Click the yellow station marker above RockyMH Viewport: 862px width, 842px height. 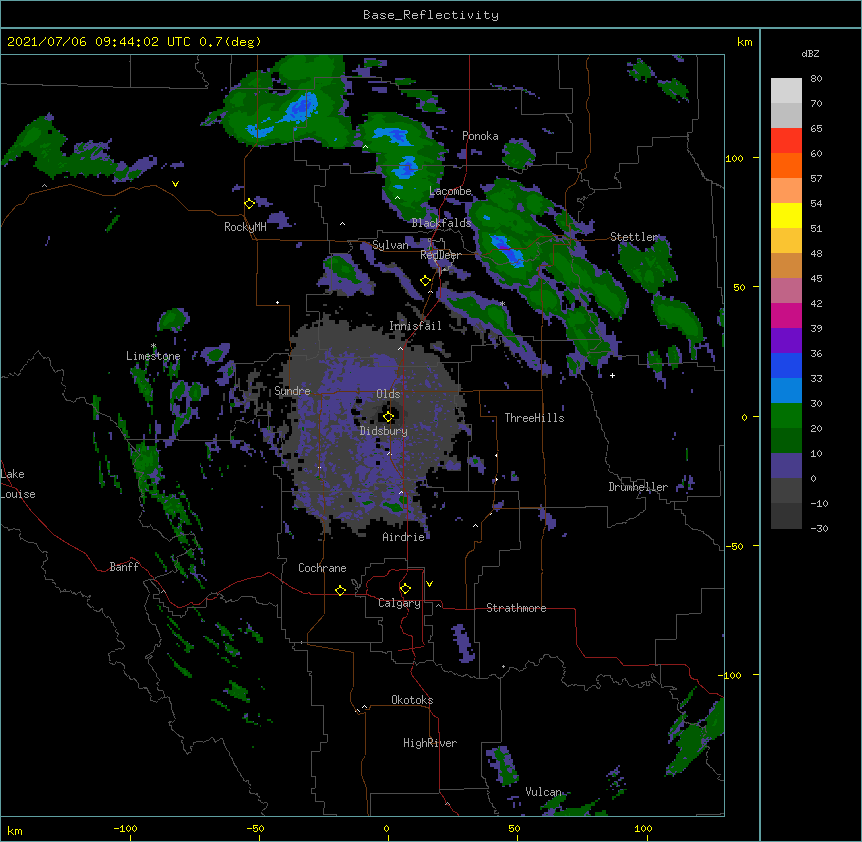click(x=250, y=204)
